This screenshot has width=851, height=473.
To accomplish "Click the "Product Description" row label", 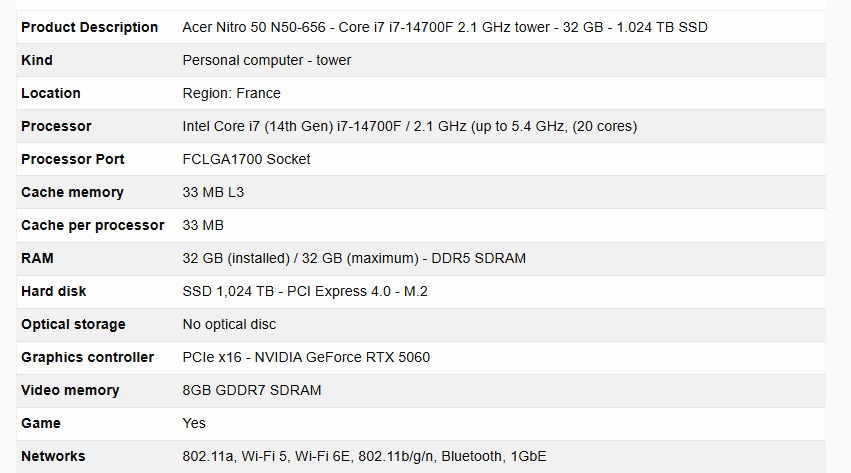I will pyautogui.click(x=89, y=27).
